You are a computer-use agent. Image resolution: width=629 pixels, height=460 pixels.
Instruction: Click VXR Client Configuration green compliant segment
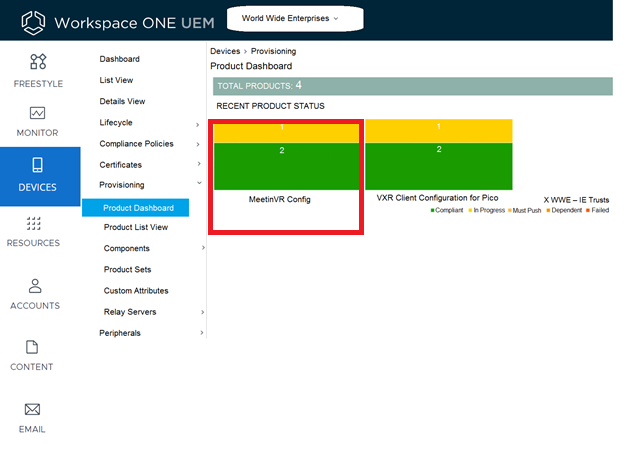click(438, 166)
